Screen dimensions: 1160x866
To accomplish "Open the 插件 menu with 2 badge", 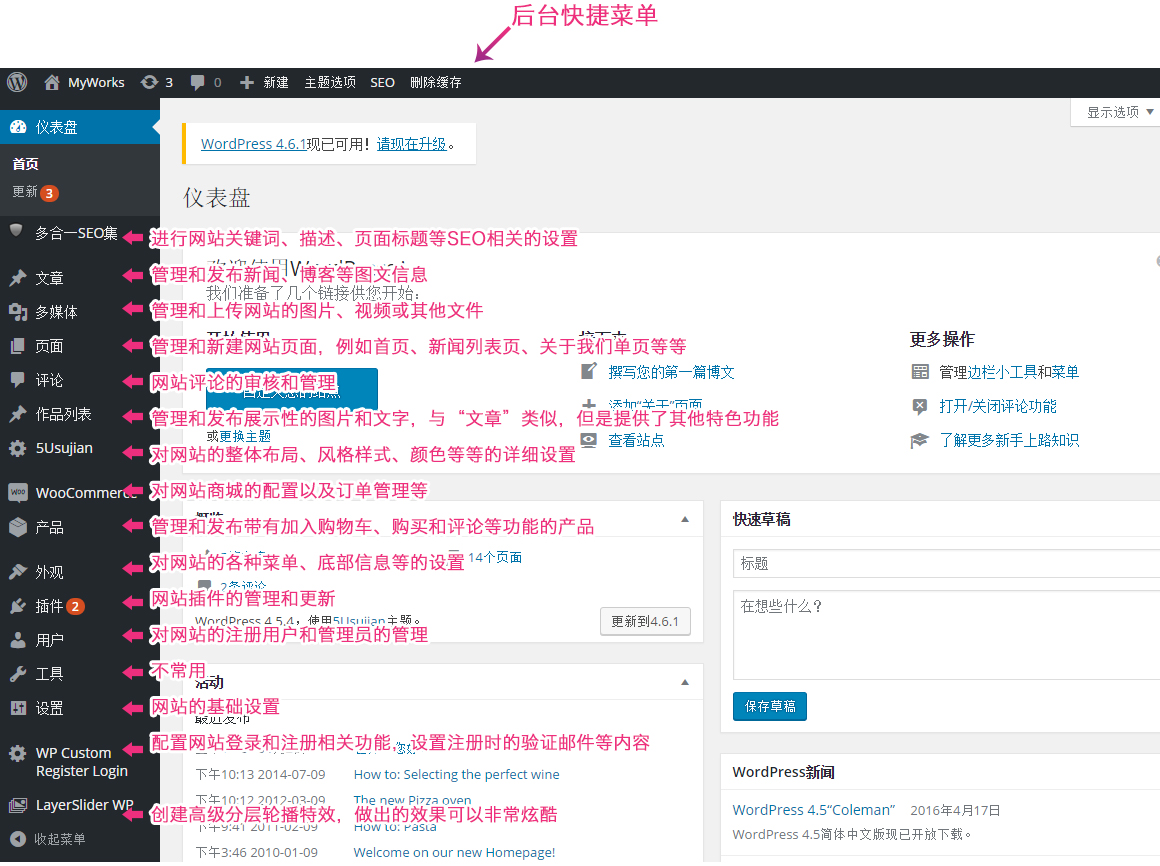I will [59, 606].
